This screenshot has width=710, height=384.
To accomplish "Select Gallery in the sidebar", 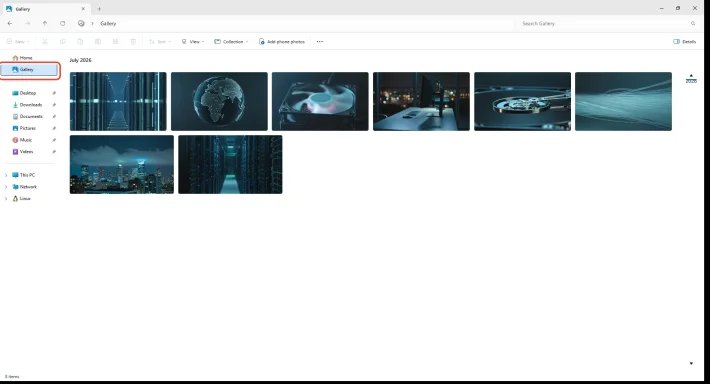I will [x=29, y=70].
